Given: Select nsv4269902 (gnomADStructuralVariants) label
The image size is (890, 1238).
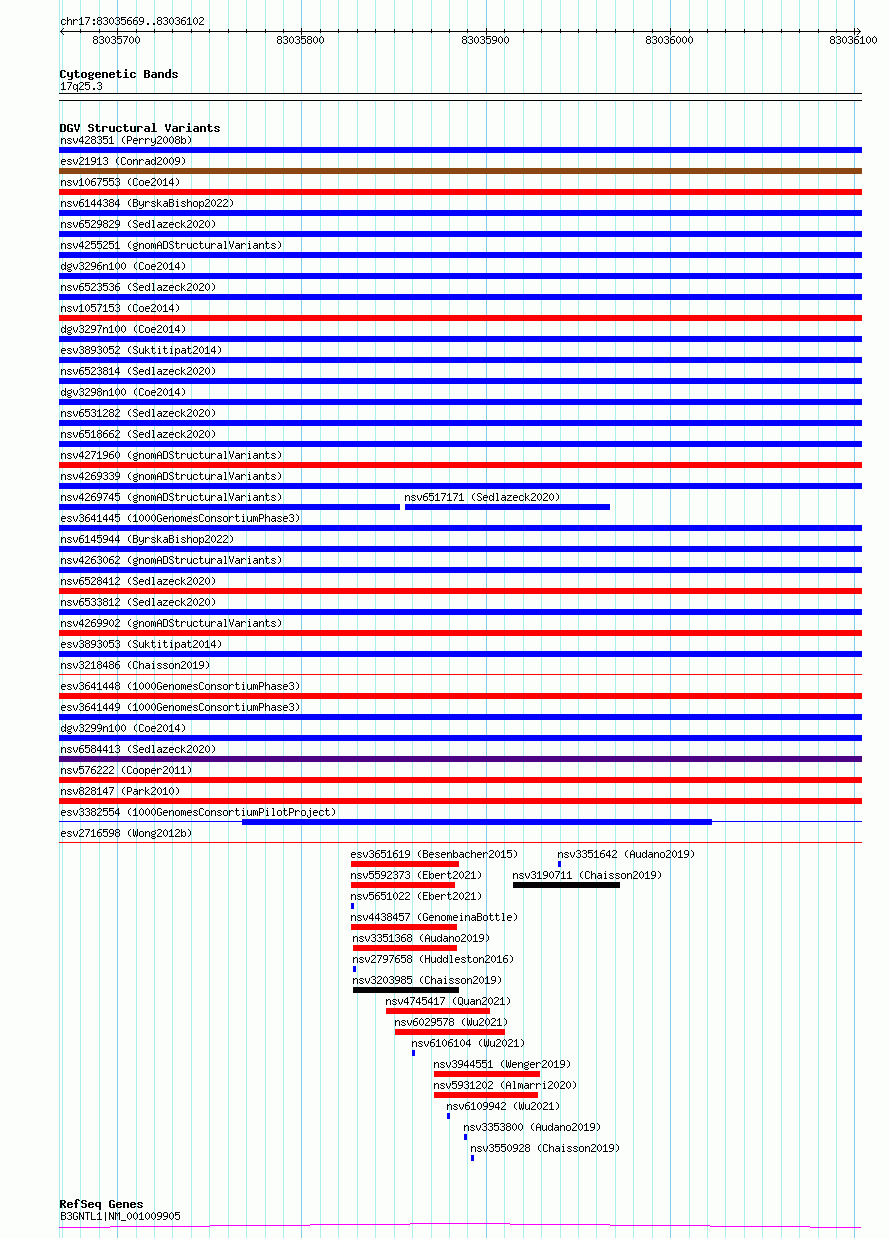Looking at the screenshot, I should (171, 623).
